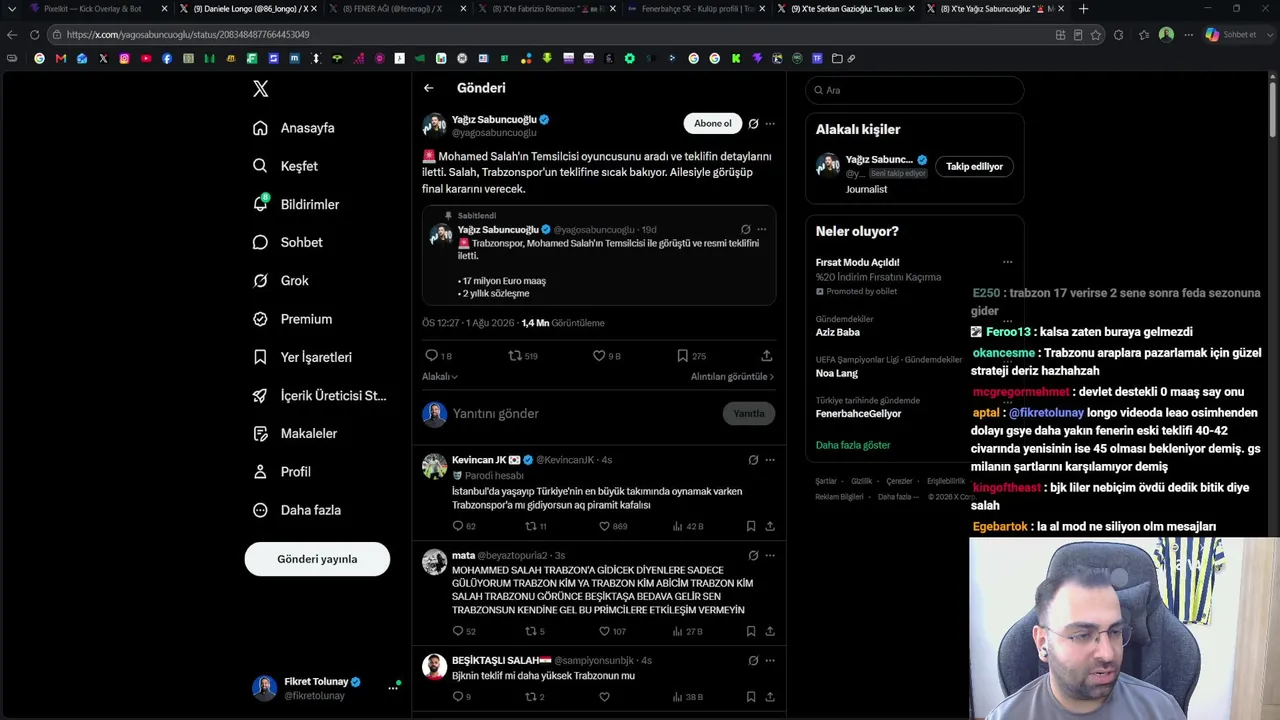Repost Kevincan JK's reply

click(x=531, y=526)
